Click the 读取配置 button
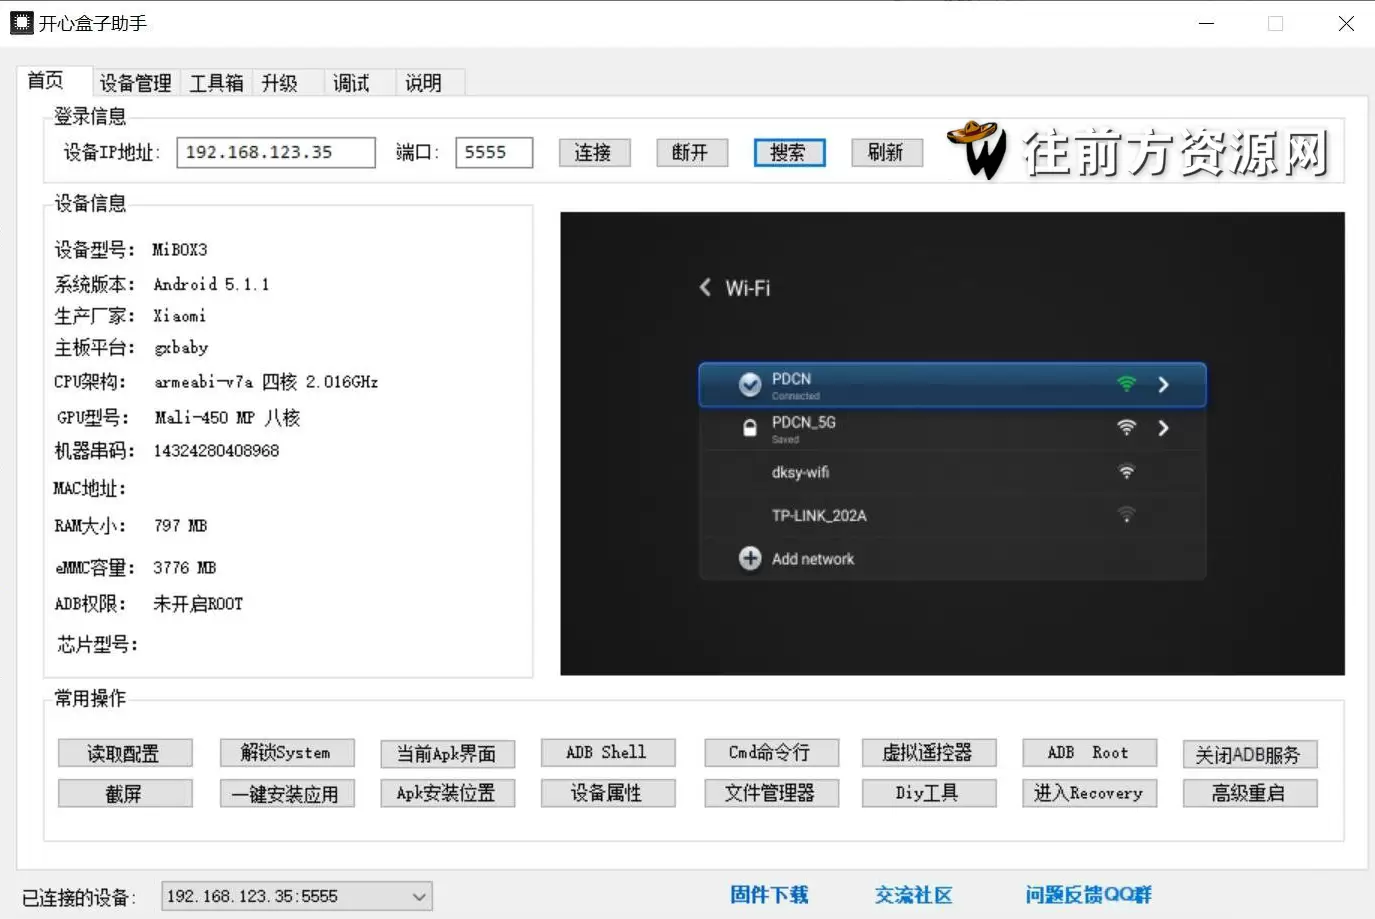 point(125,753)
